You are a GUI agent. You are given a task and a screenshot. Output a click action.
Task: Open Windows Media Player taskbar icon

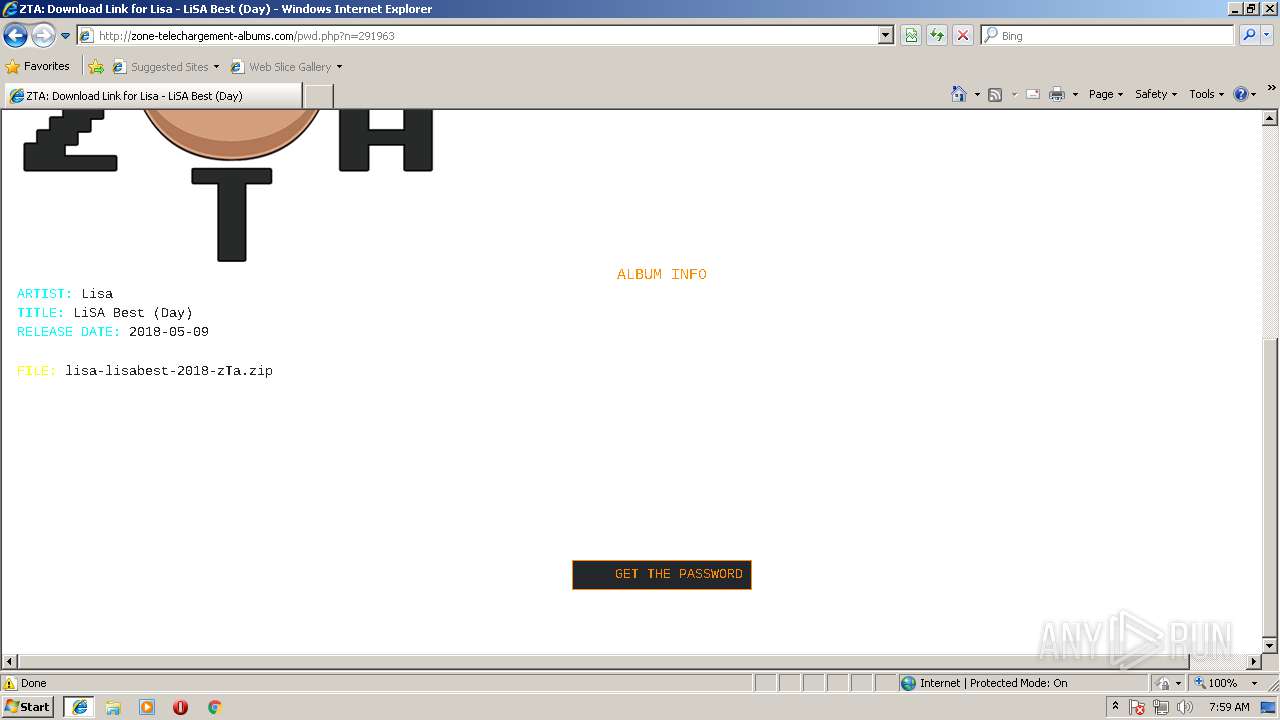(x=147, y=707)
